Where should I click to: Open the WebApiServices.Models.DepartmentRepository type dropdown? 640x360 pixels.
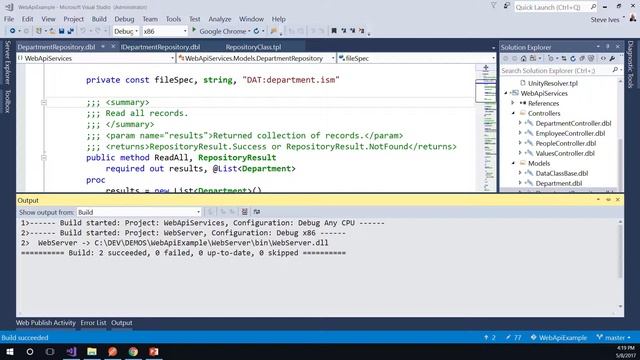pos(256,58)
